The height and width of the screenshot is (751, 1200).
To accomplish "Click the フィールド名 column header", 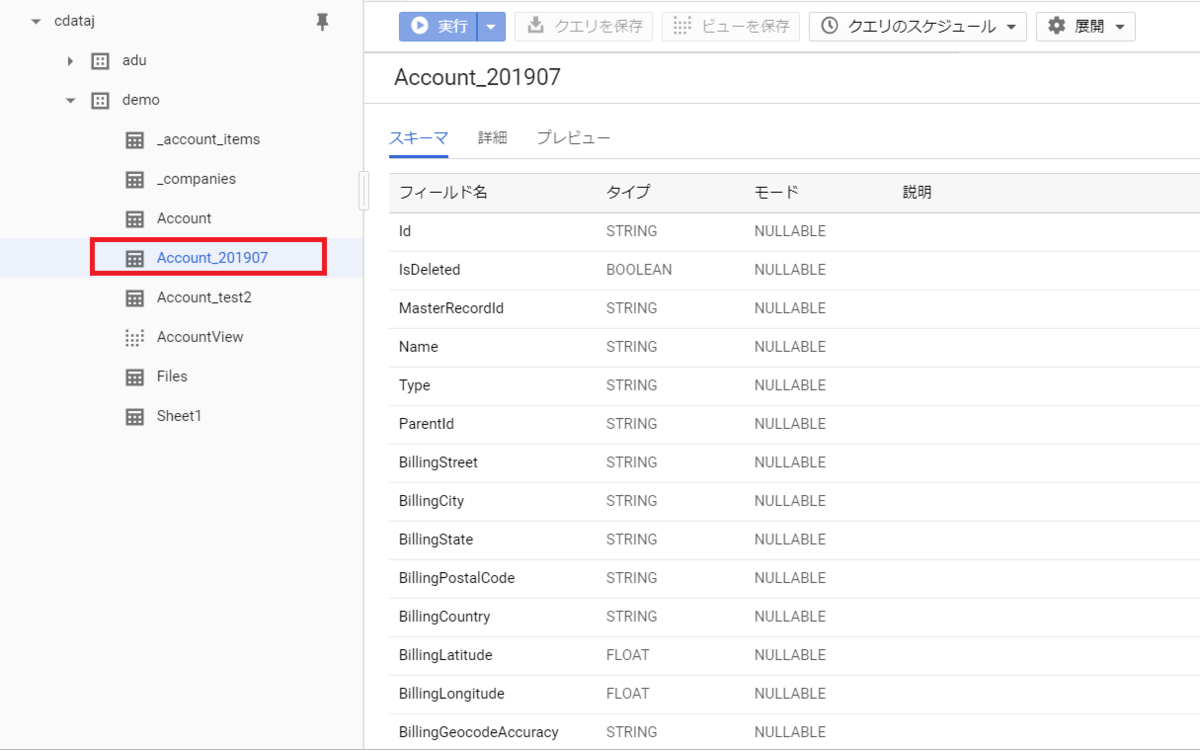I will coord(443,192).
